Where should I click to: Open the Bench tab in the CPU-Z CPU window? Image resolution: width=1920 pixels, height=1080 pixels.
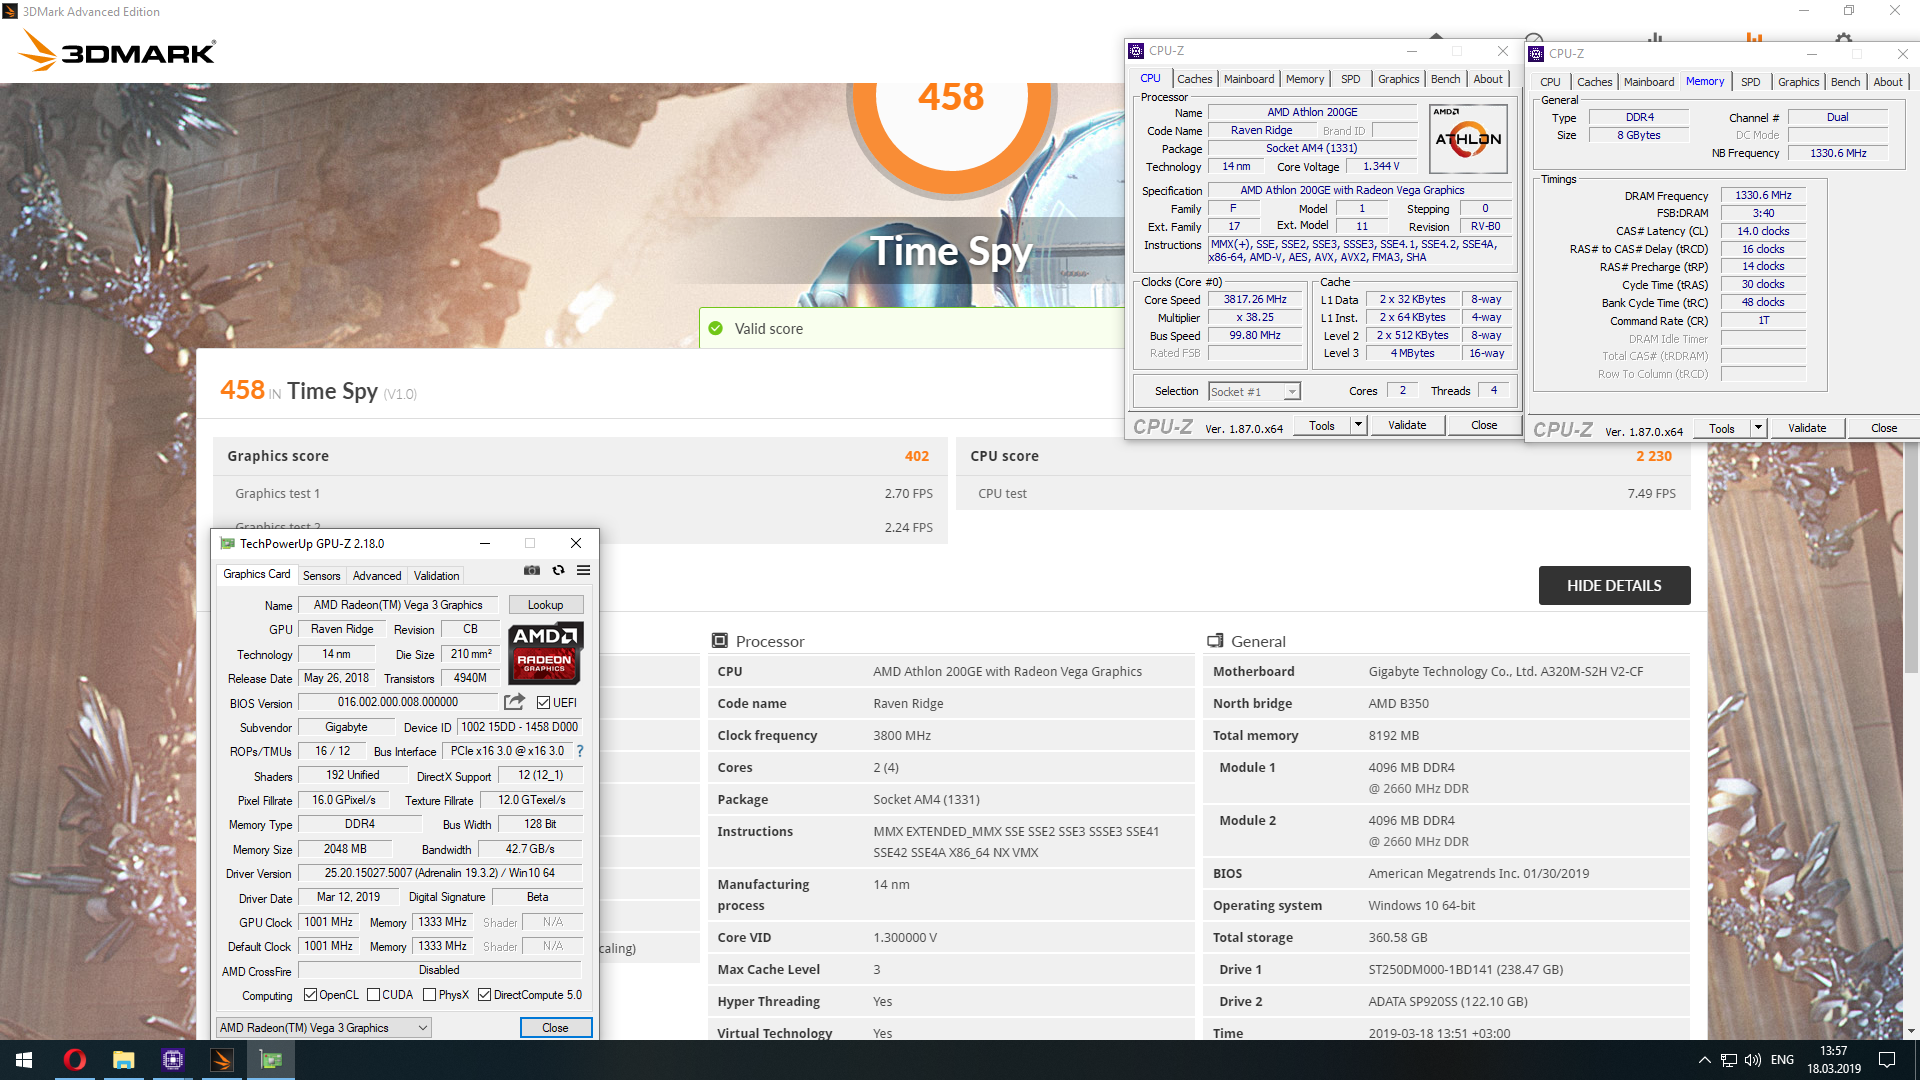coord(1445,79)
